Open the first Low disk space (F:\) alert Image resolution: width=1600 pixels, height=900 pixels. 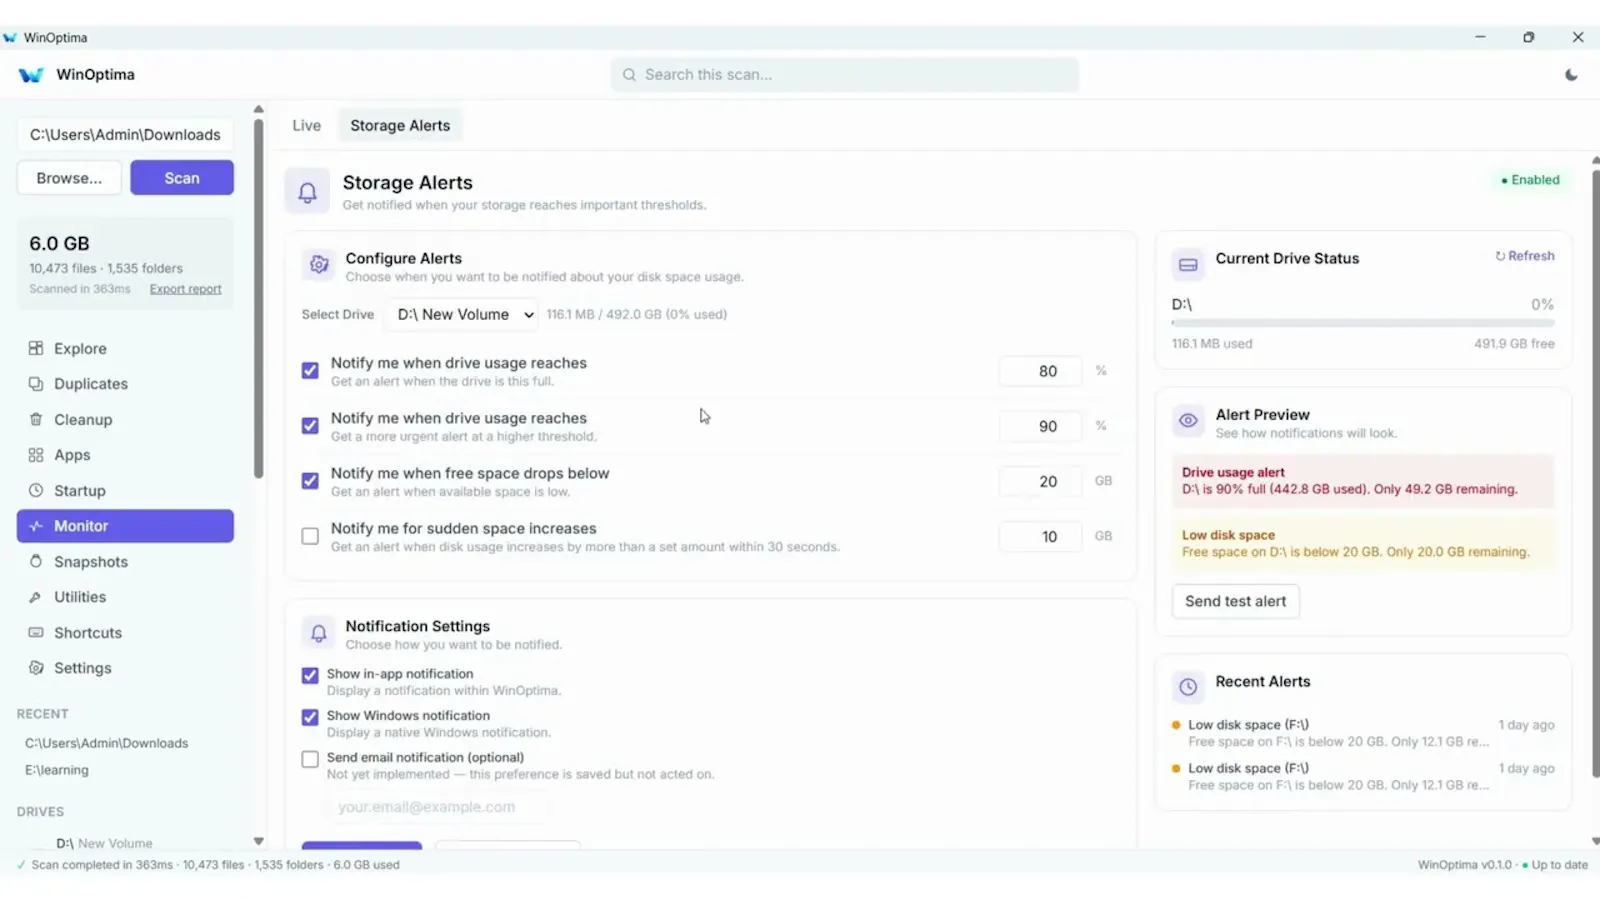click(1363, 733)
